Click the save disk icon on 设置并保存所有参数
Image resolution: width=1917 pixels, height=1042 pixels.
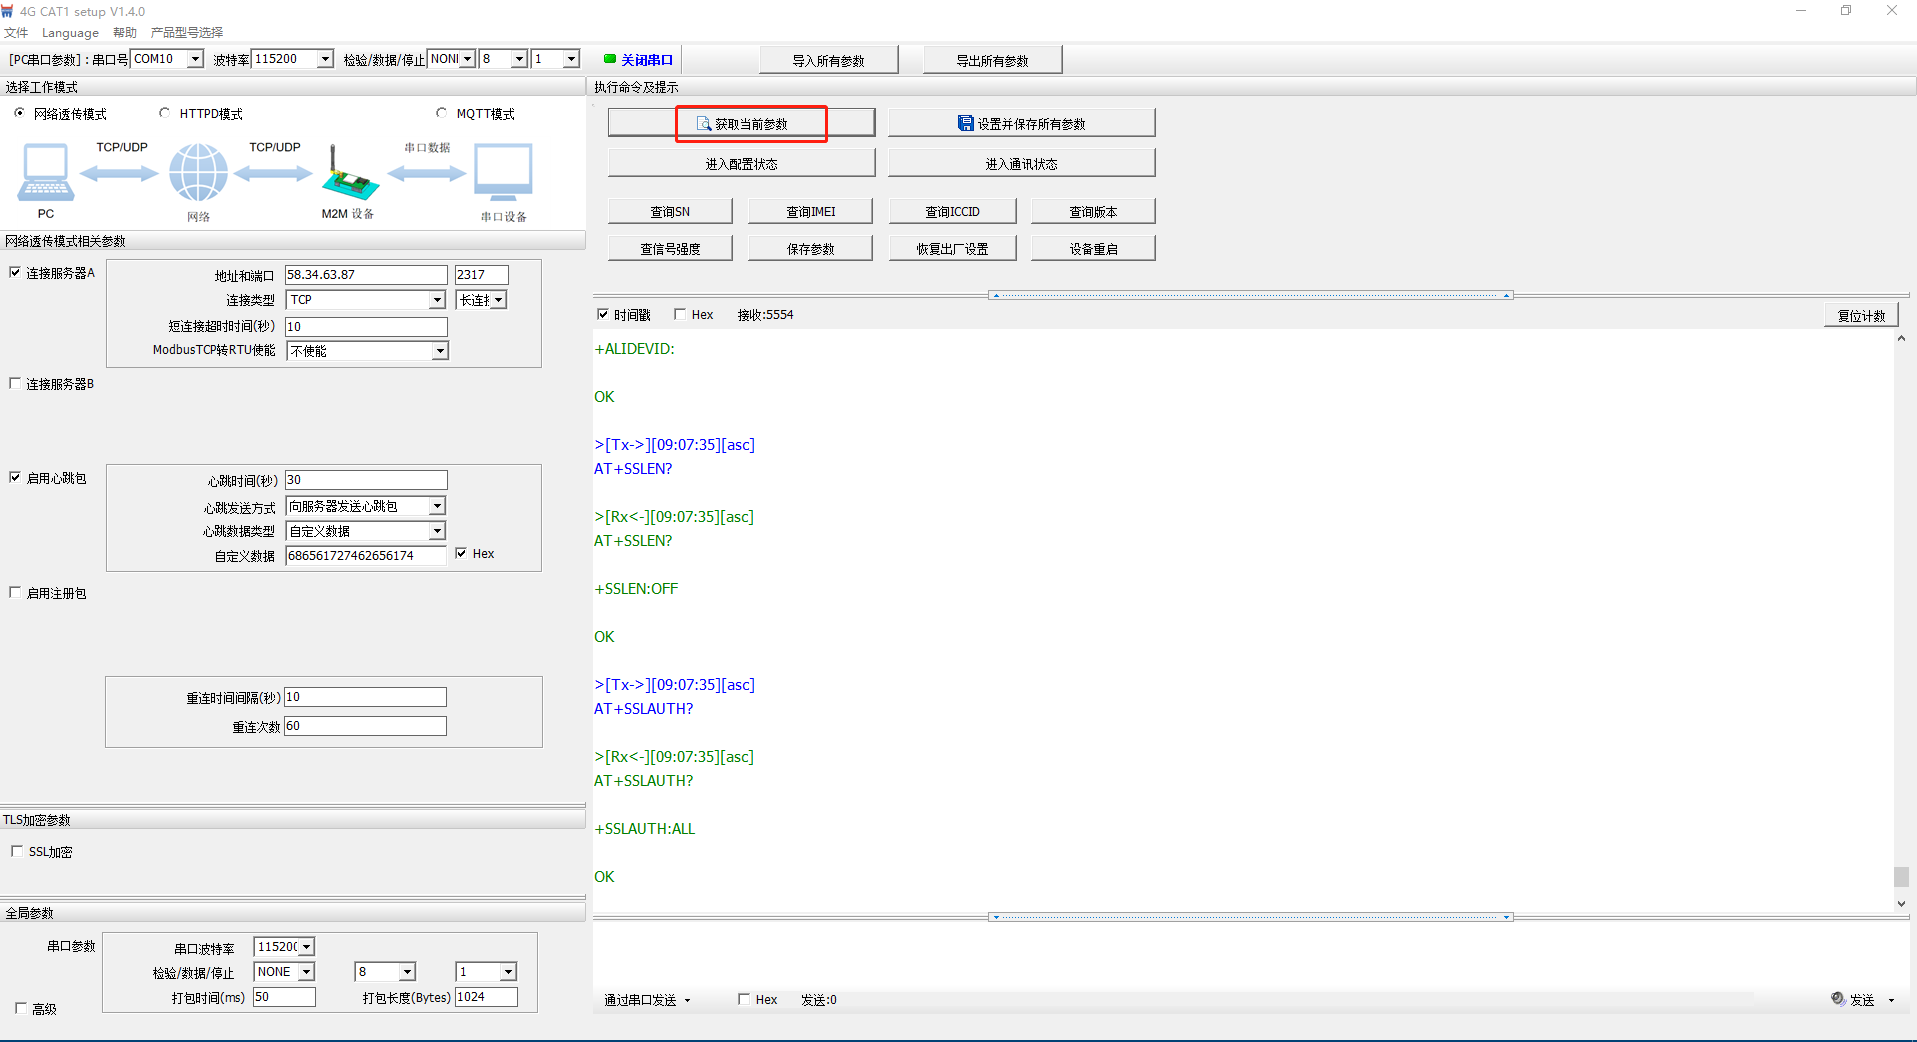coord(965,124)
